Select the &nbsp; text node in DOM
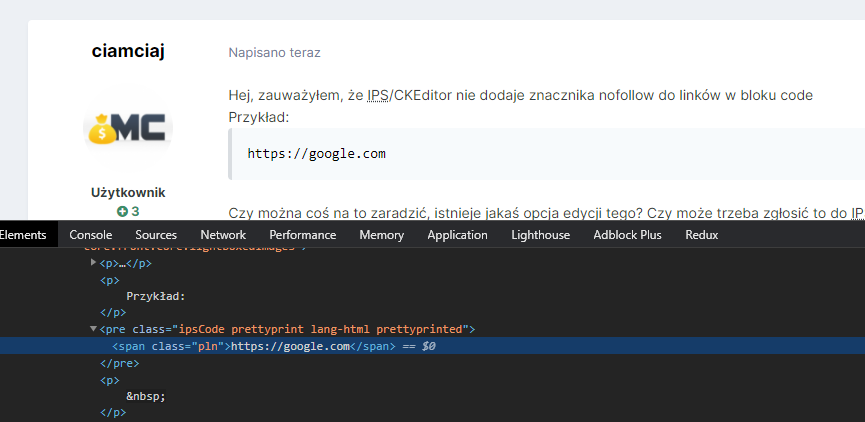865x422 pixels. coord(145,396)
